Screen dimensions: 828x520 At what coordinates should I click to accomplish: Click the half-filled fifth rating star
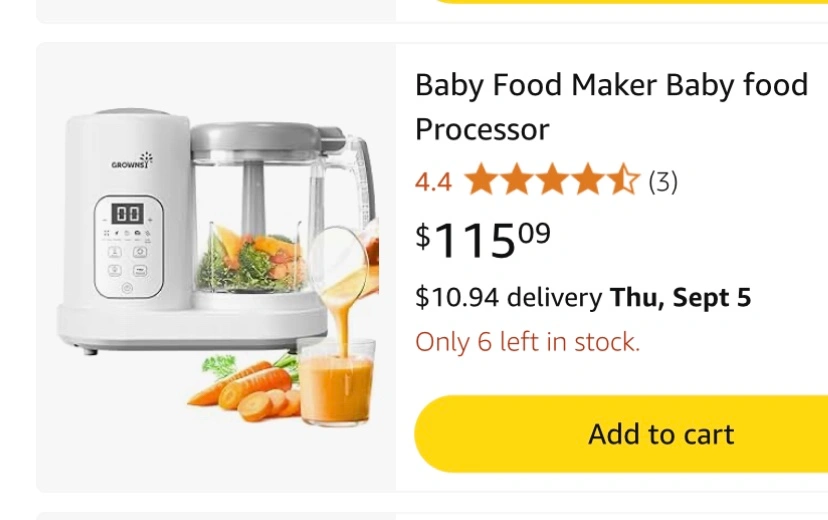[x=624, y=180]
